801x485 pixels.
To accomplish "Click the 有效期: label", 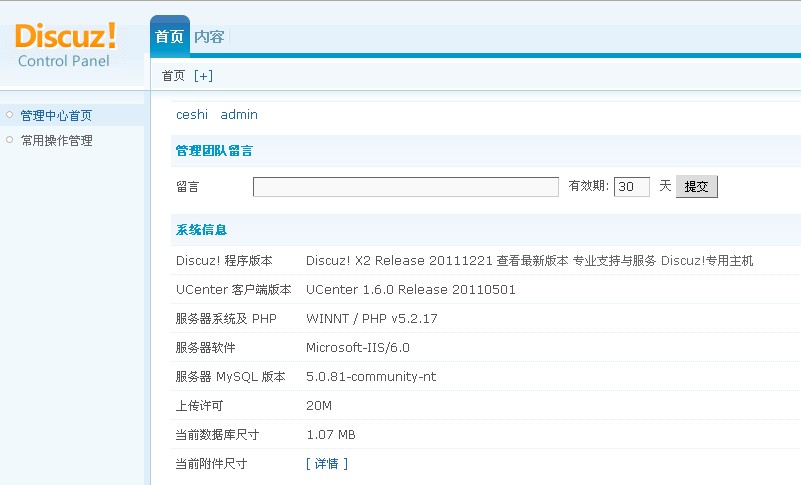I will 588,186.
